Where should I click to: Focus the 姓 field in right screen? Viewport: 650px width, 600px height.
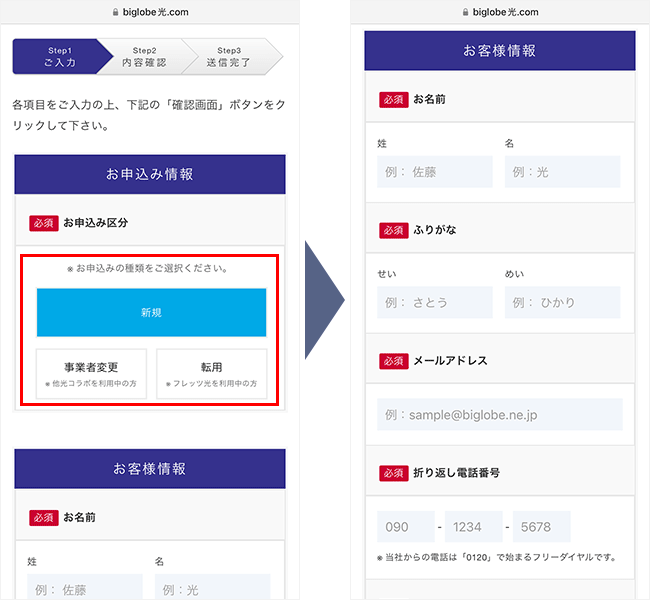(x=435, y=172)
